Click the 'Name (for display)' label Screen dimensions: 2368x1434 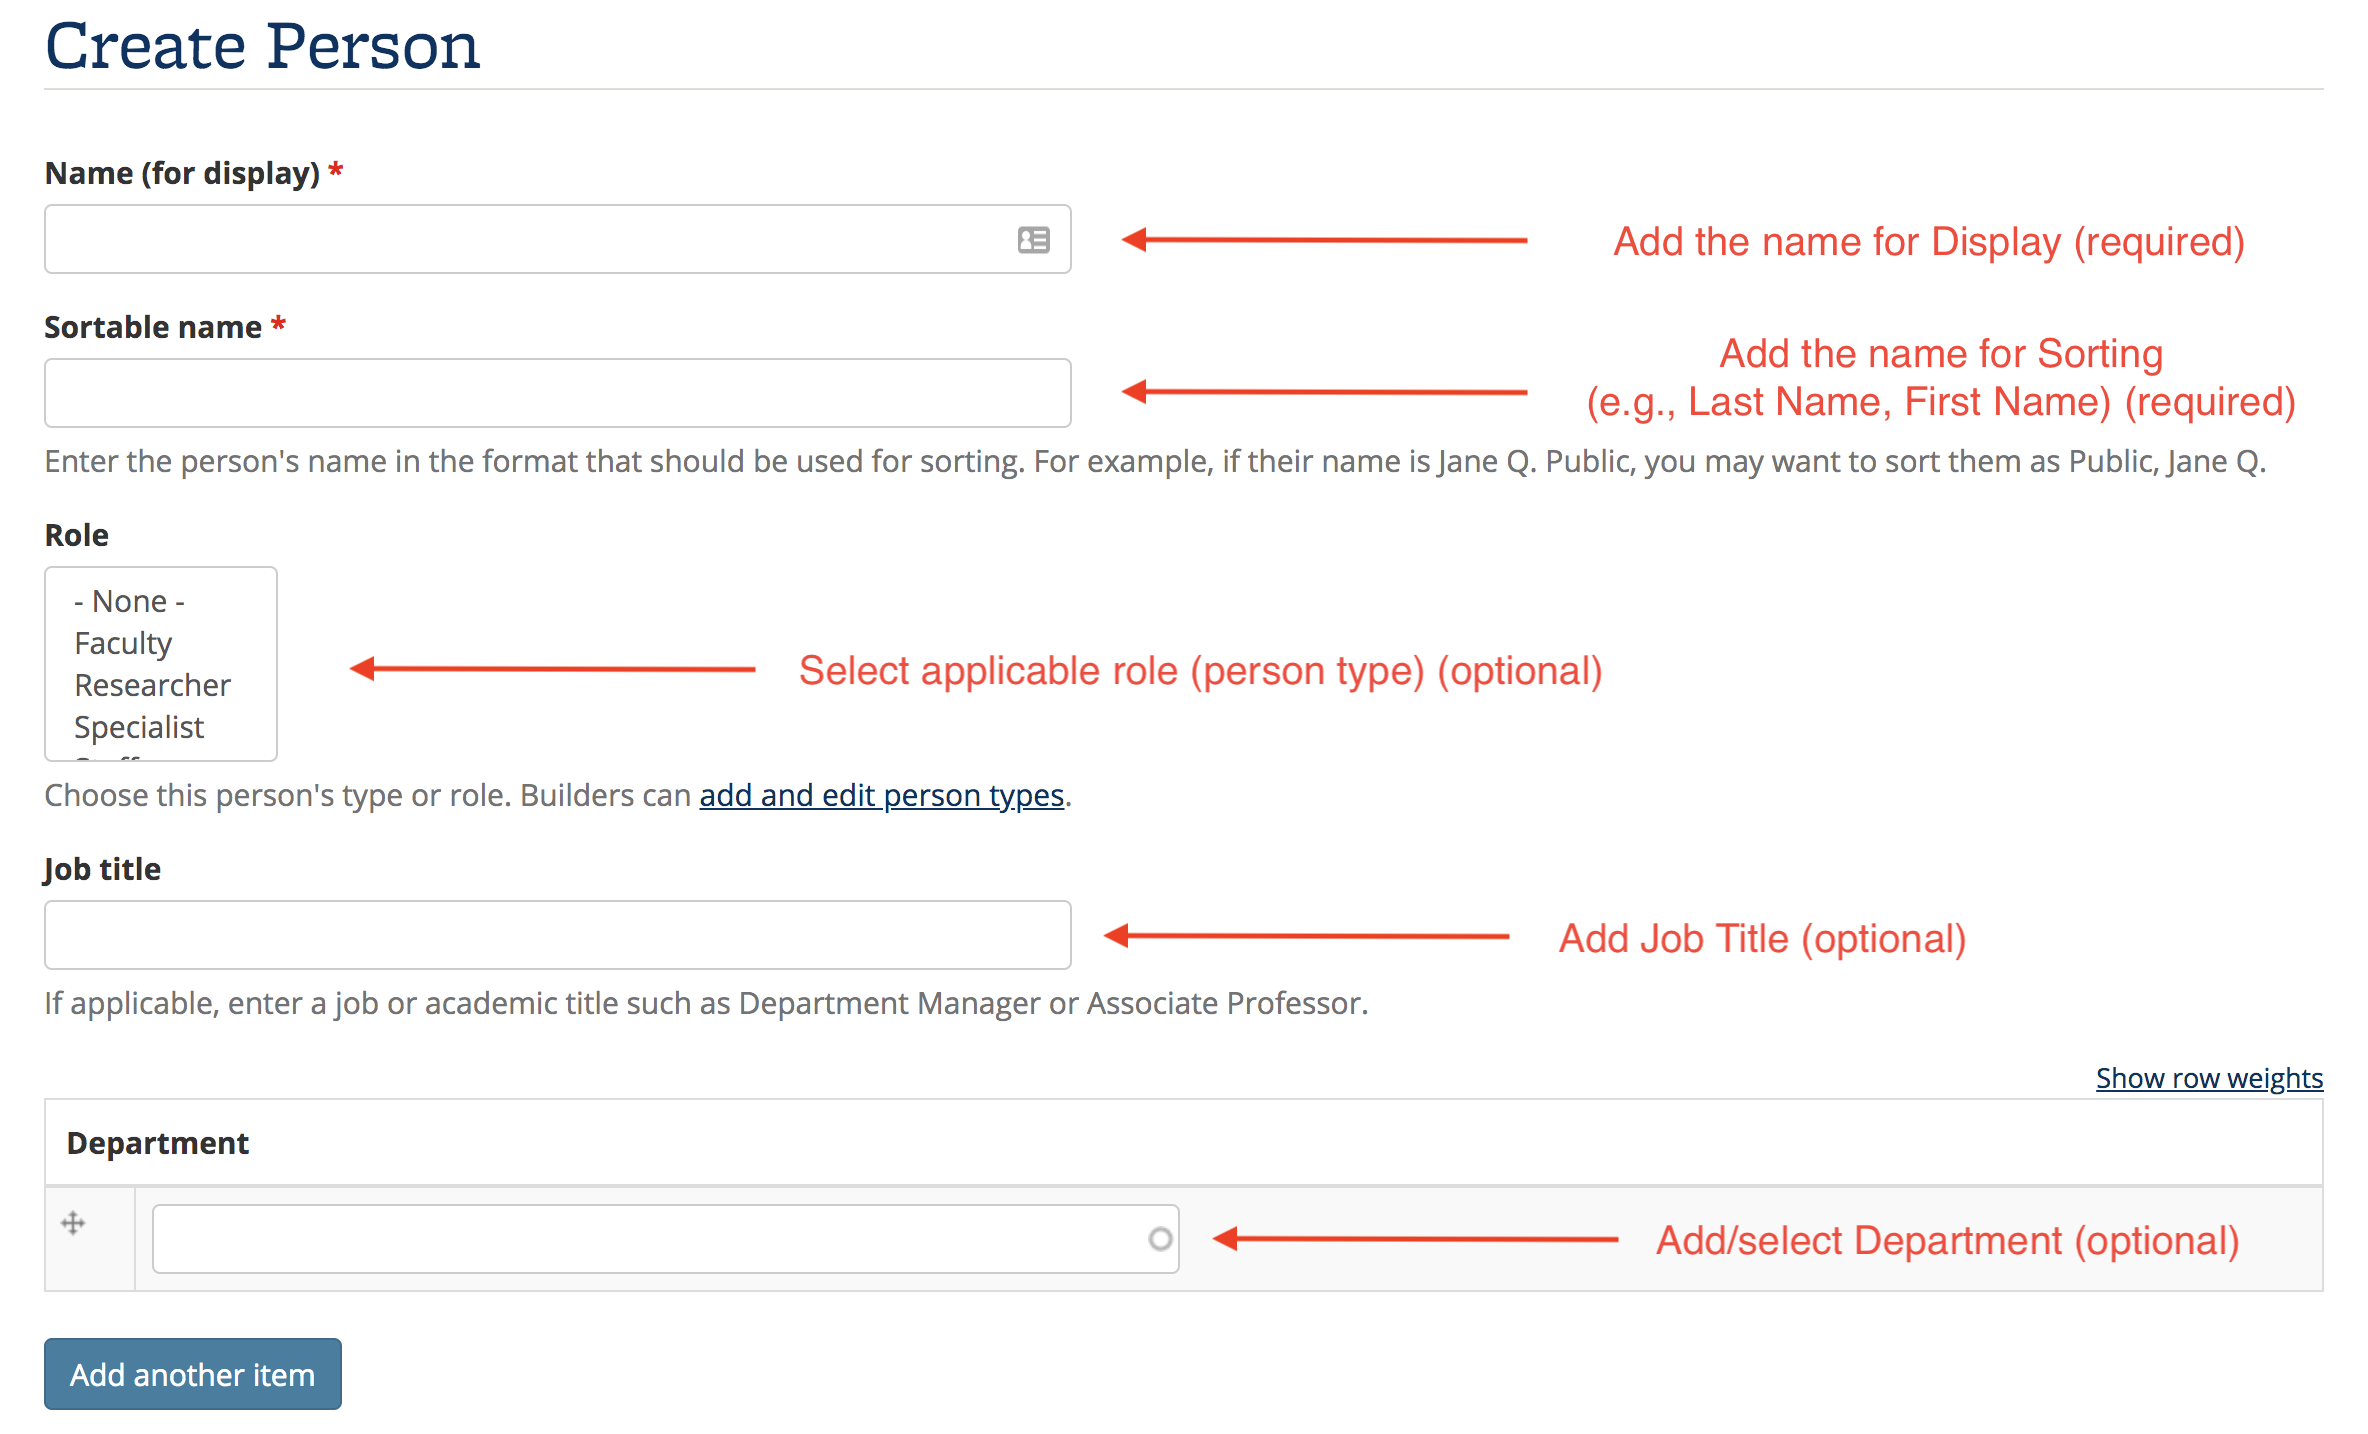tap(182, 173)
